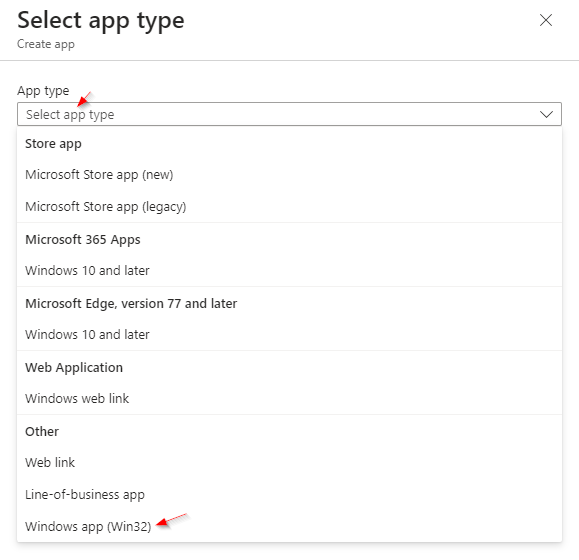Click the Microsoft 365 Apps group header
Screen dimensions: 579x560
tap(83, 240)
